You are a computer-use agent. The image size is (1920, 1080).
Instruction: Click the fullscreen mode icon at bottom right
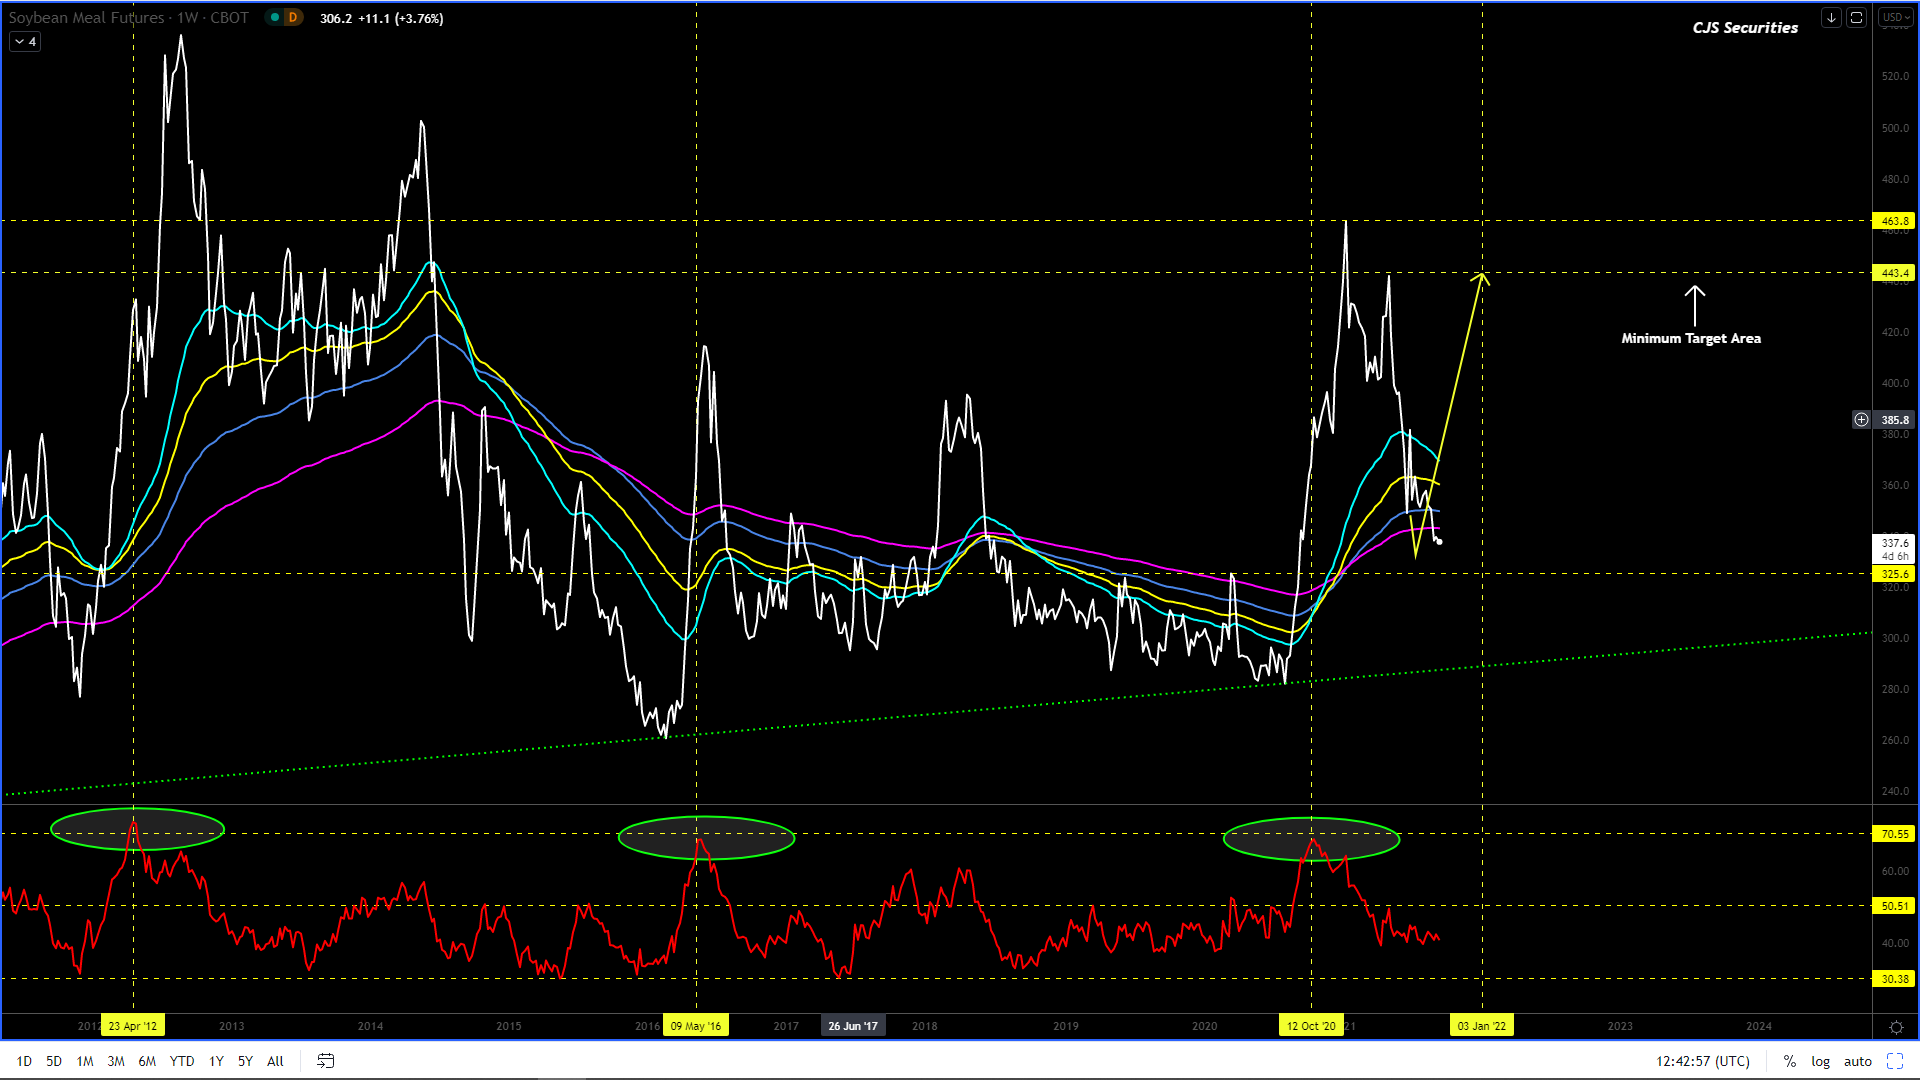click(1895, 1061)
